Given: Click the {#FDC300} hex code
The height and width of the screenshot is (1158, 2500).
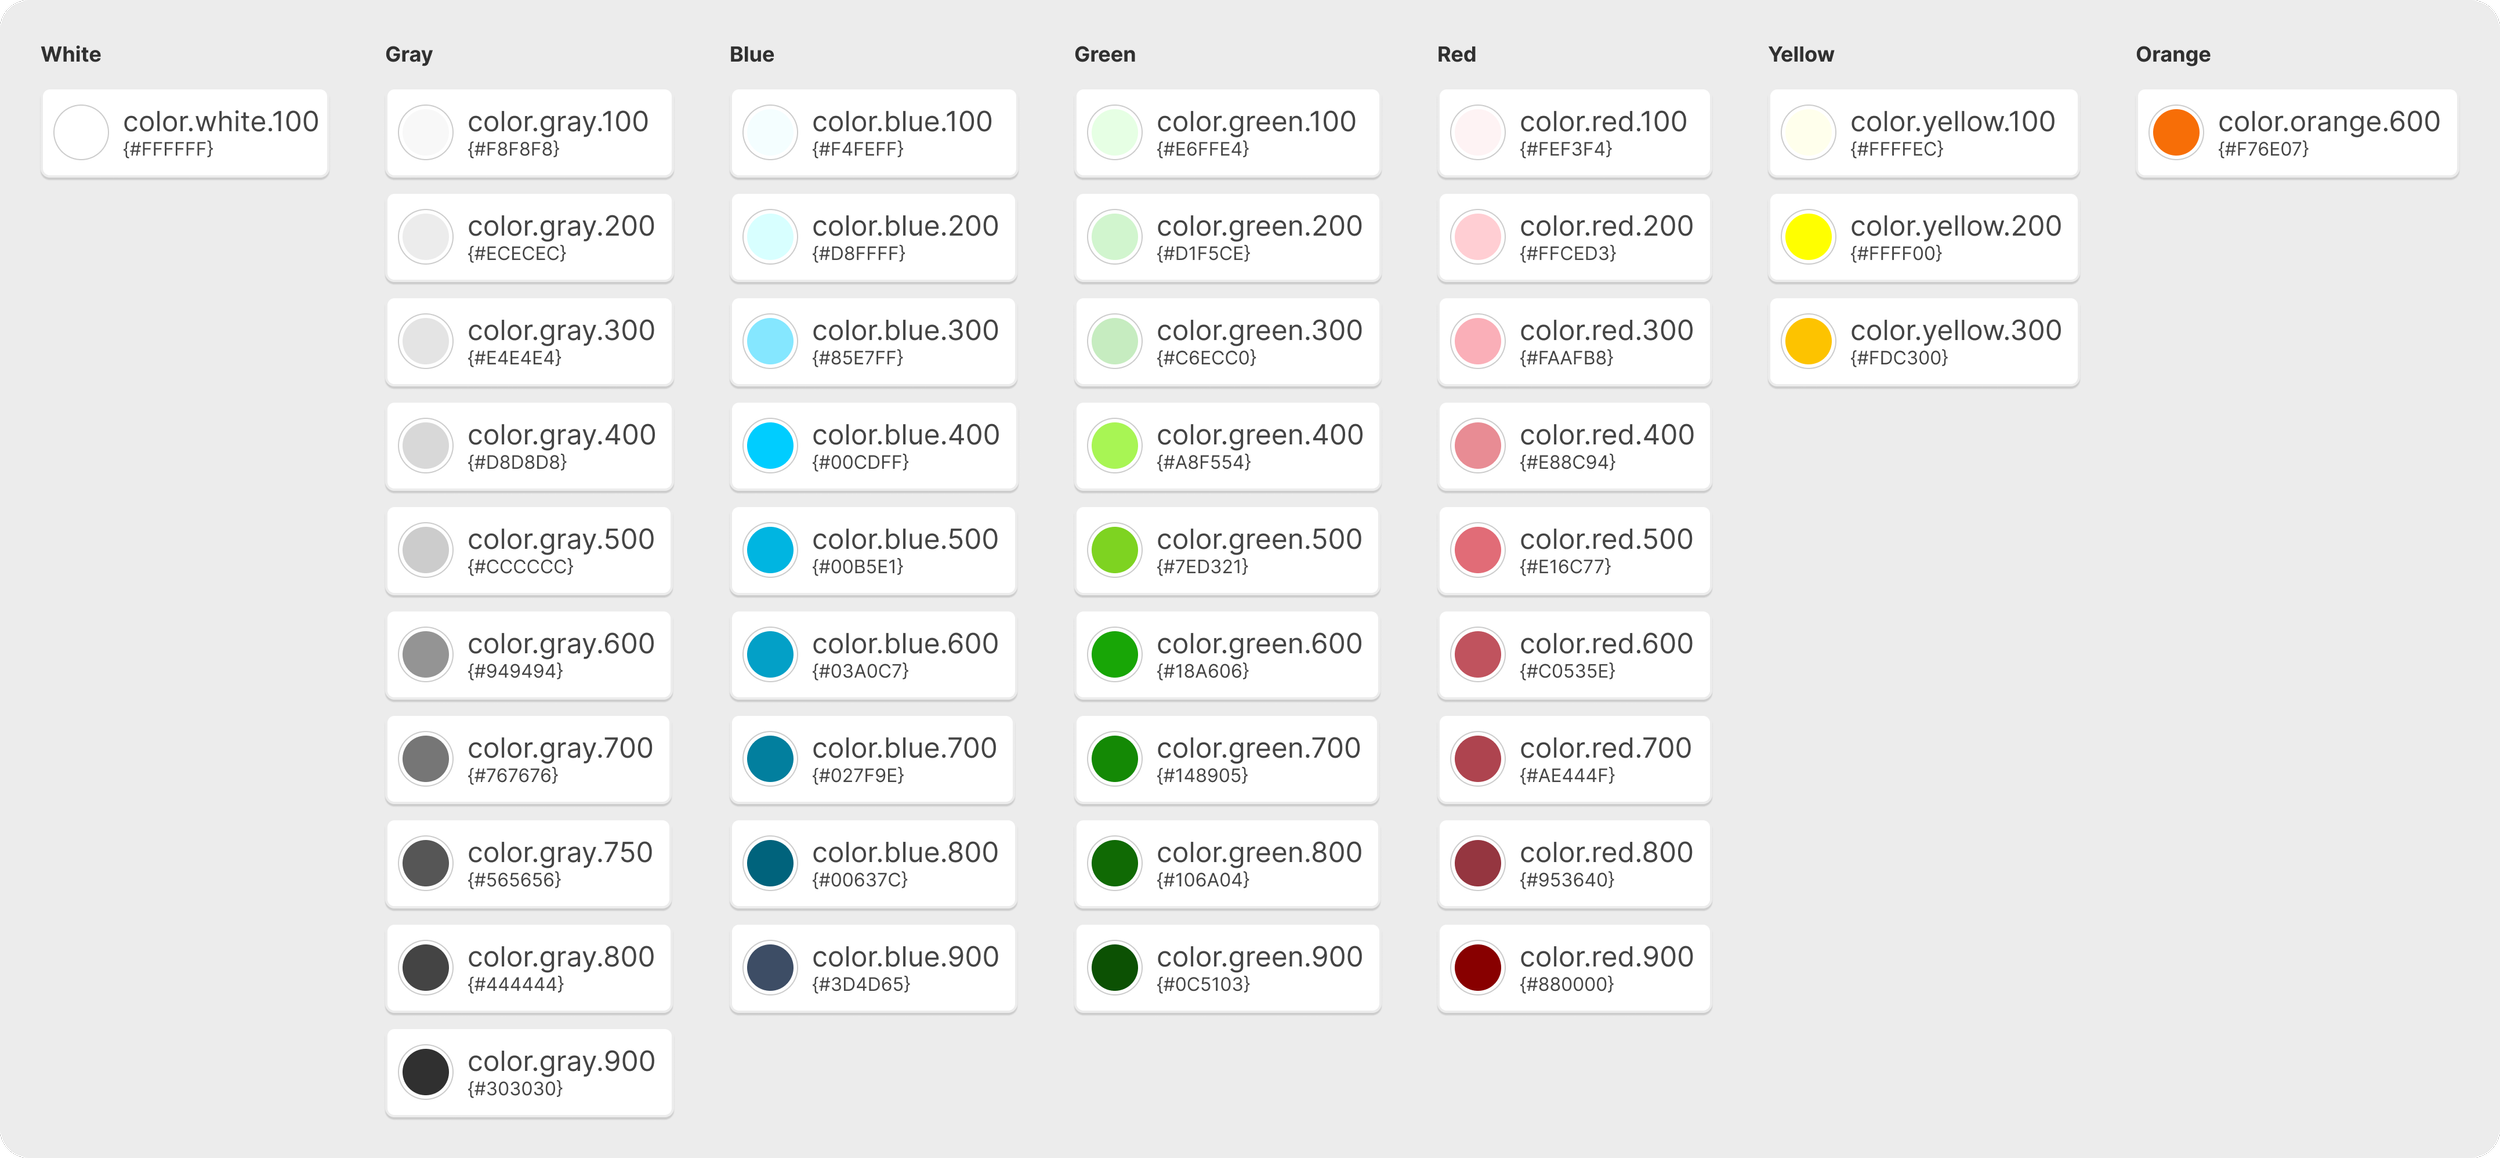Looking at the screenshot, I should (1898, 358).
